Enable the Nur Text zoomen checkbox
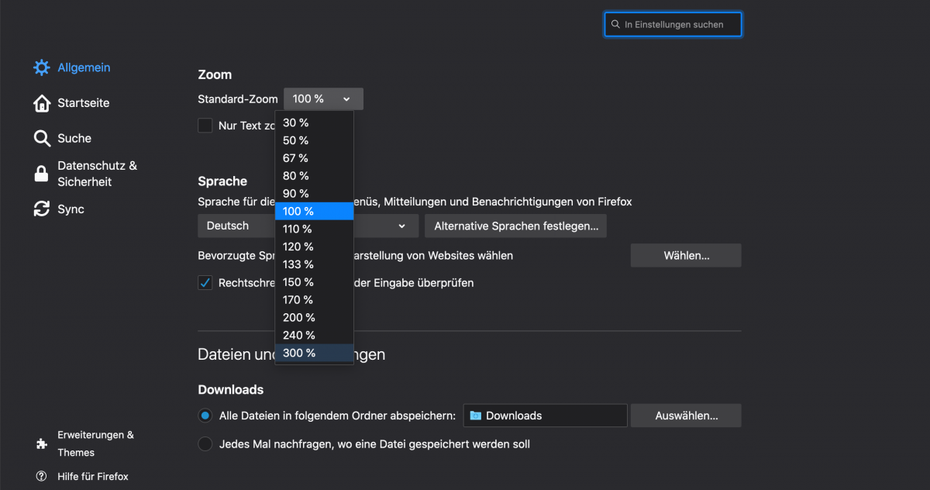This screenshot has width=930, height=490. click(x=205, y=126)
